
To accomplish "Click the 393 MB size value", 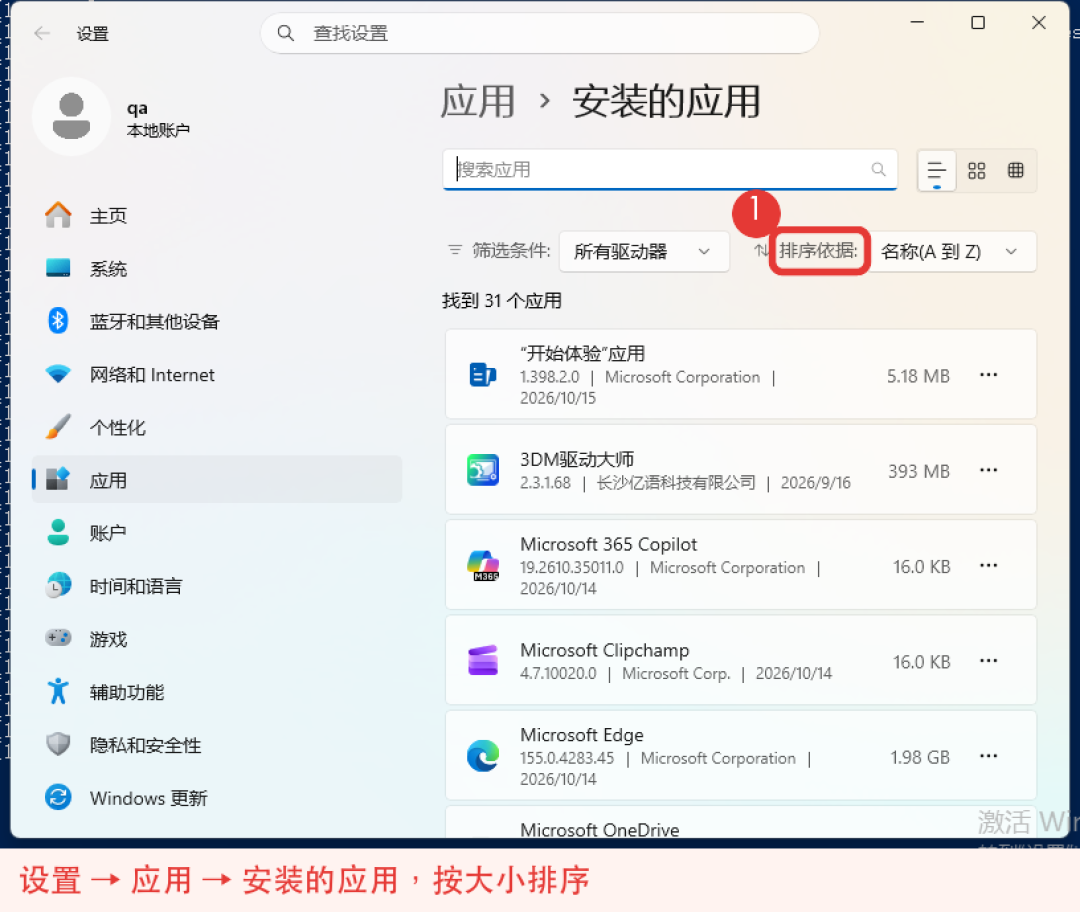I will point(919,471).
